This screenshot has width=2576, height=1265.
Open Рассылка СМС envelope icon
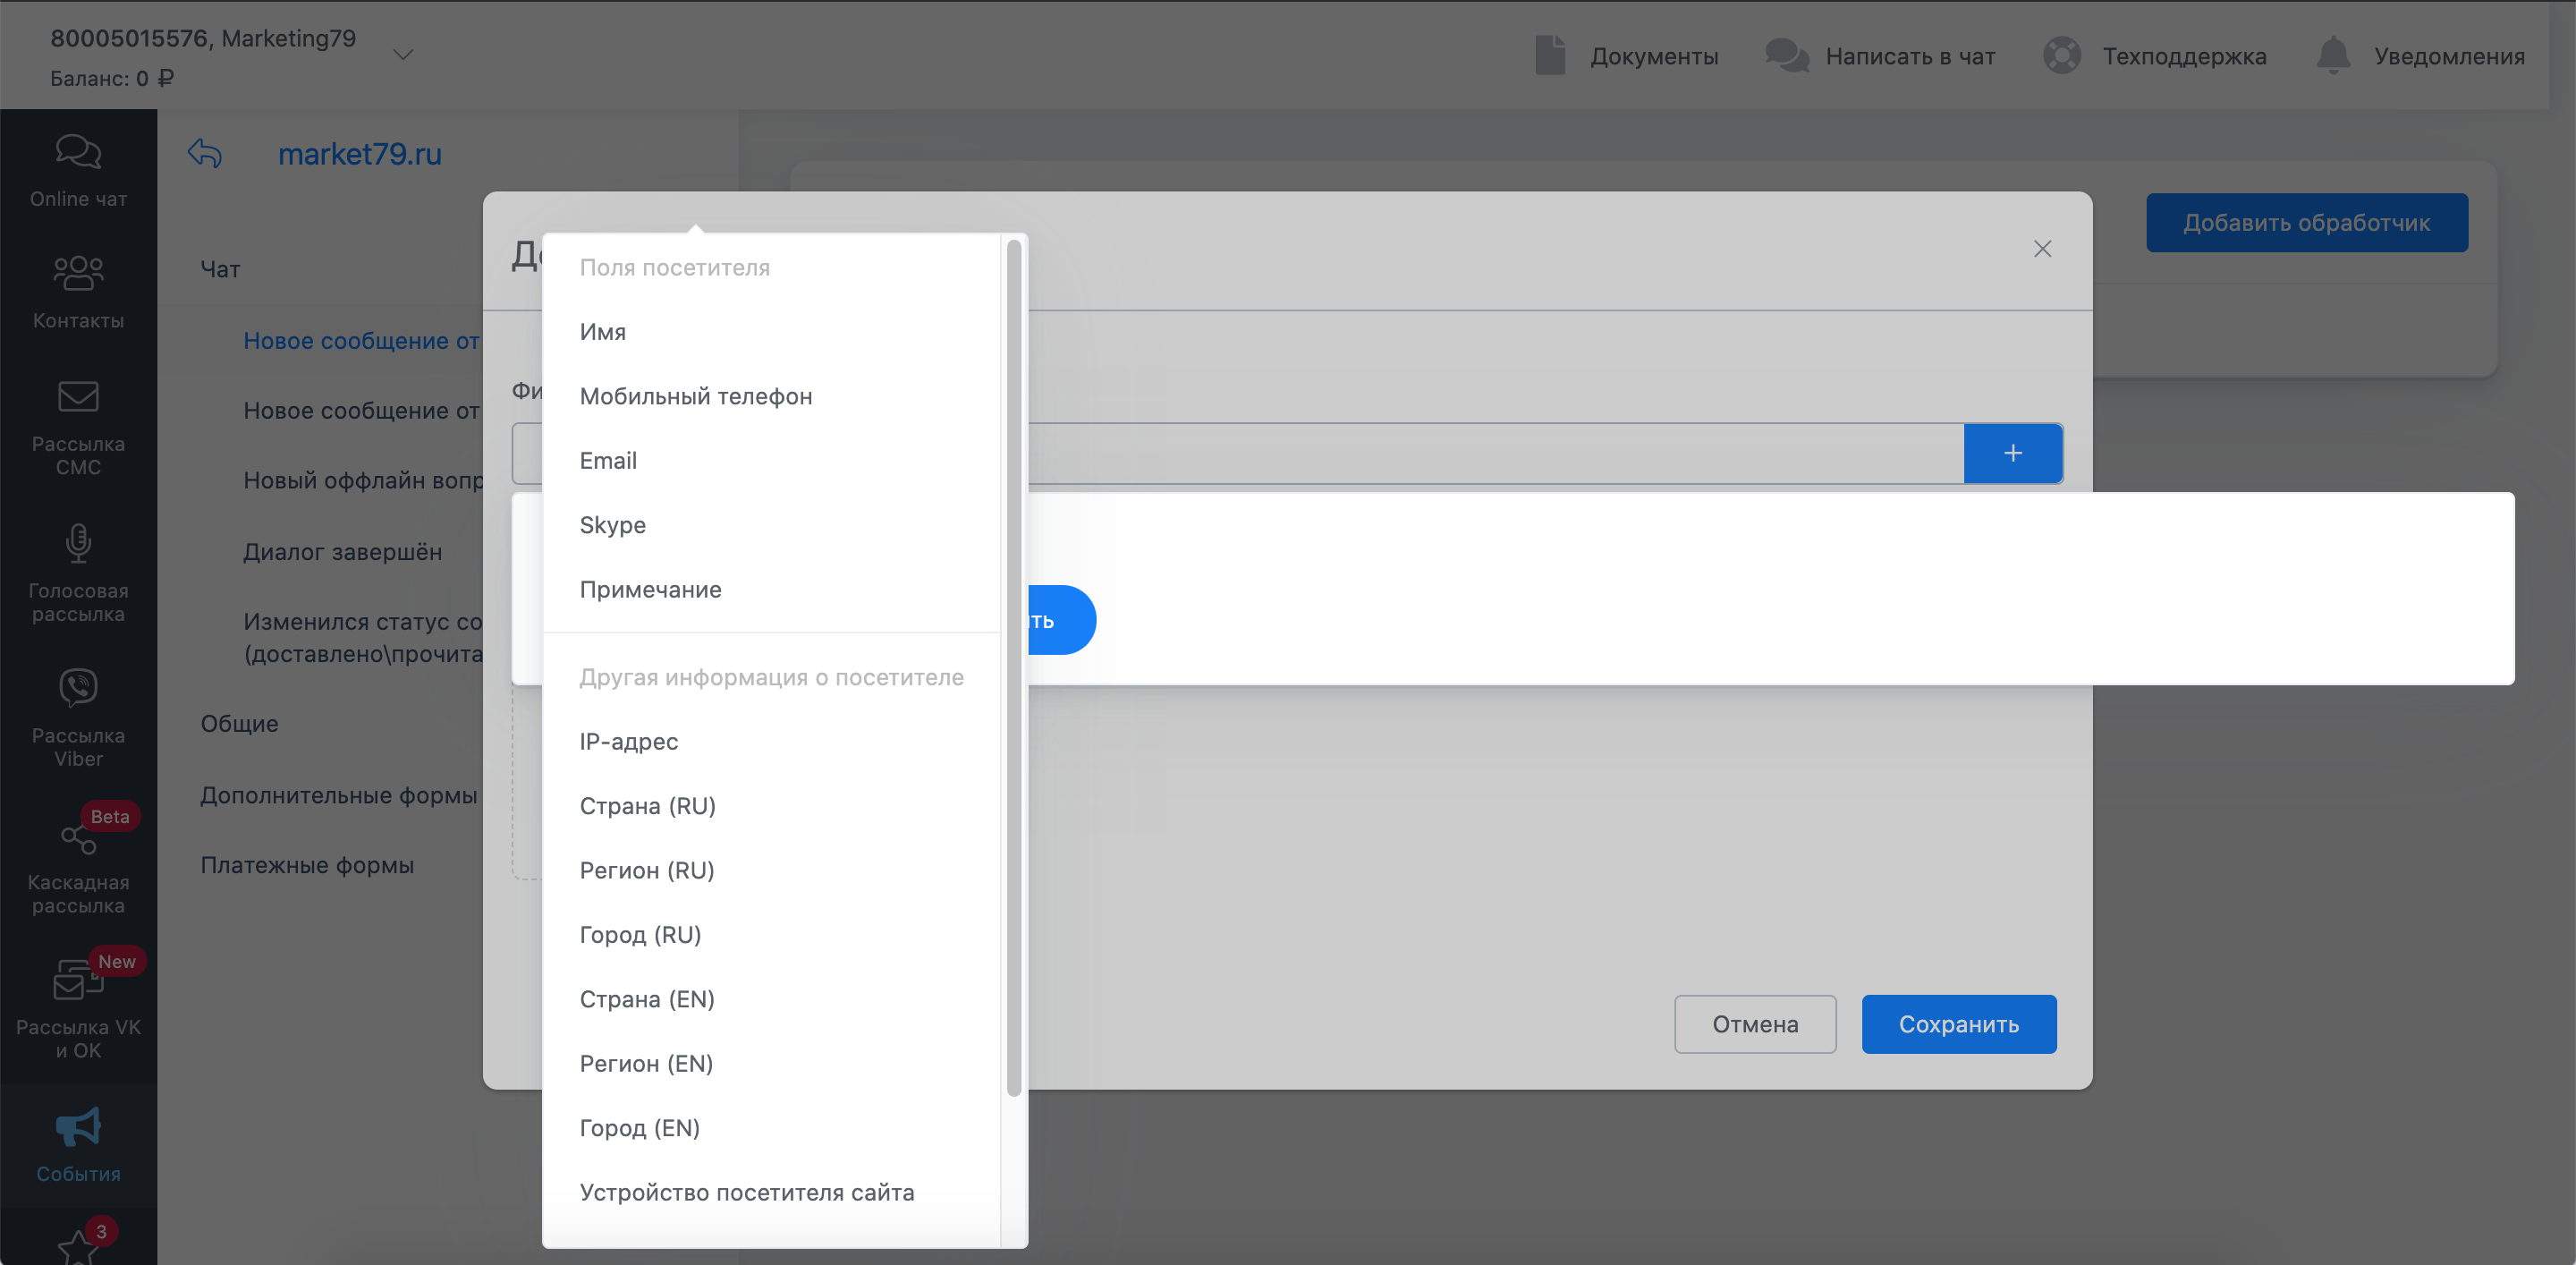78,397
